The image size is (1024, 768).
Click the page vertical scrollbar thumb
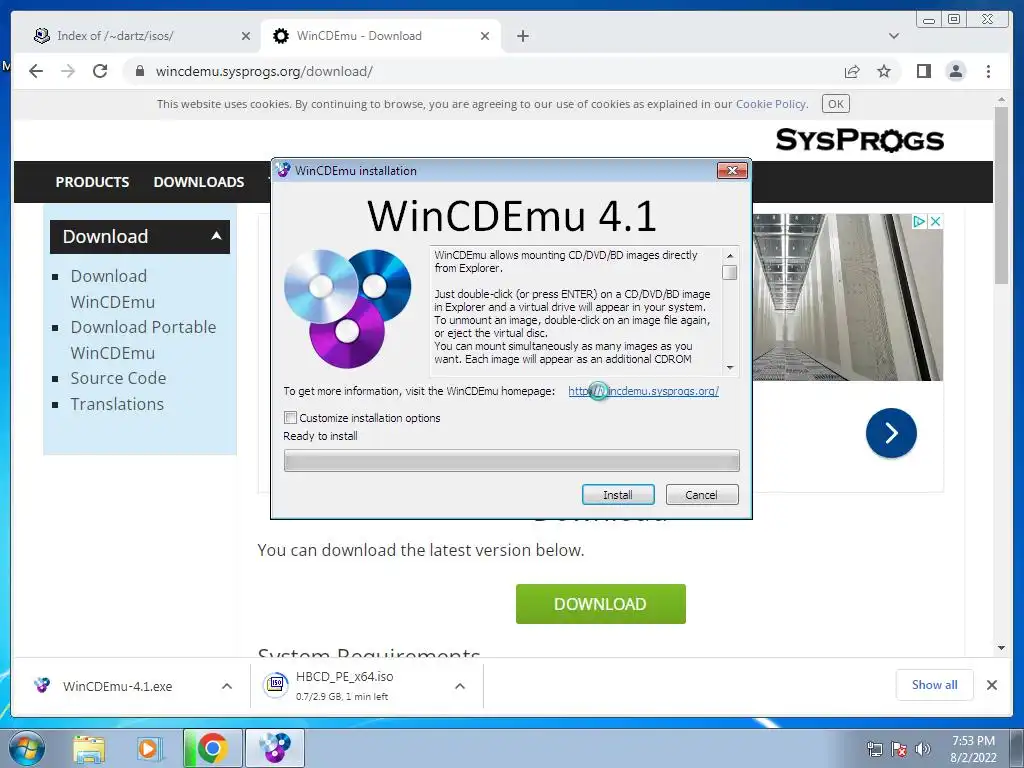pyautogui.click(x=1001, y=195)
